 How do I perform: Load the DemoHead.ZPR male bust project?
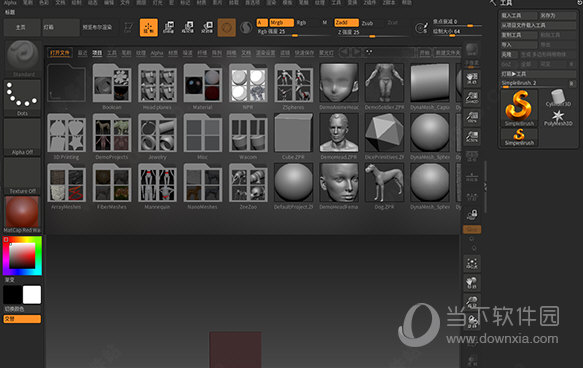(x=339, y=133)
